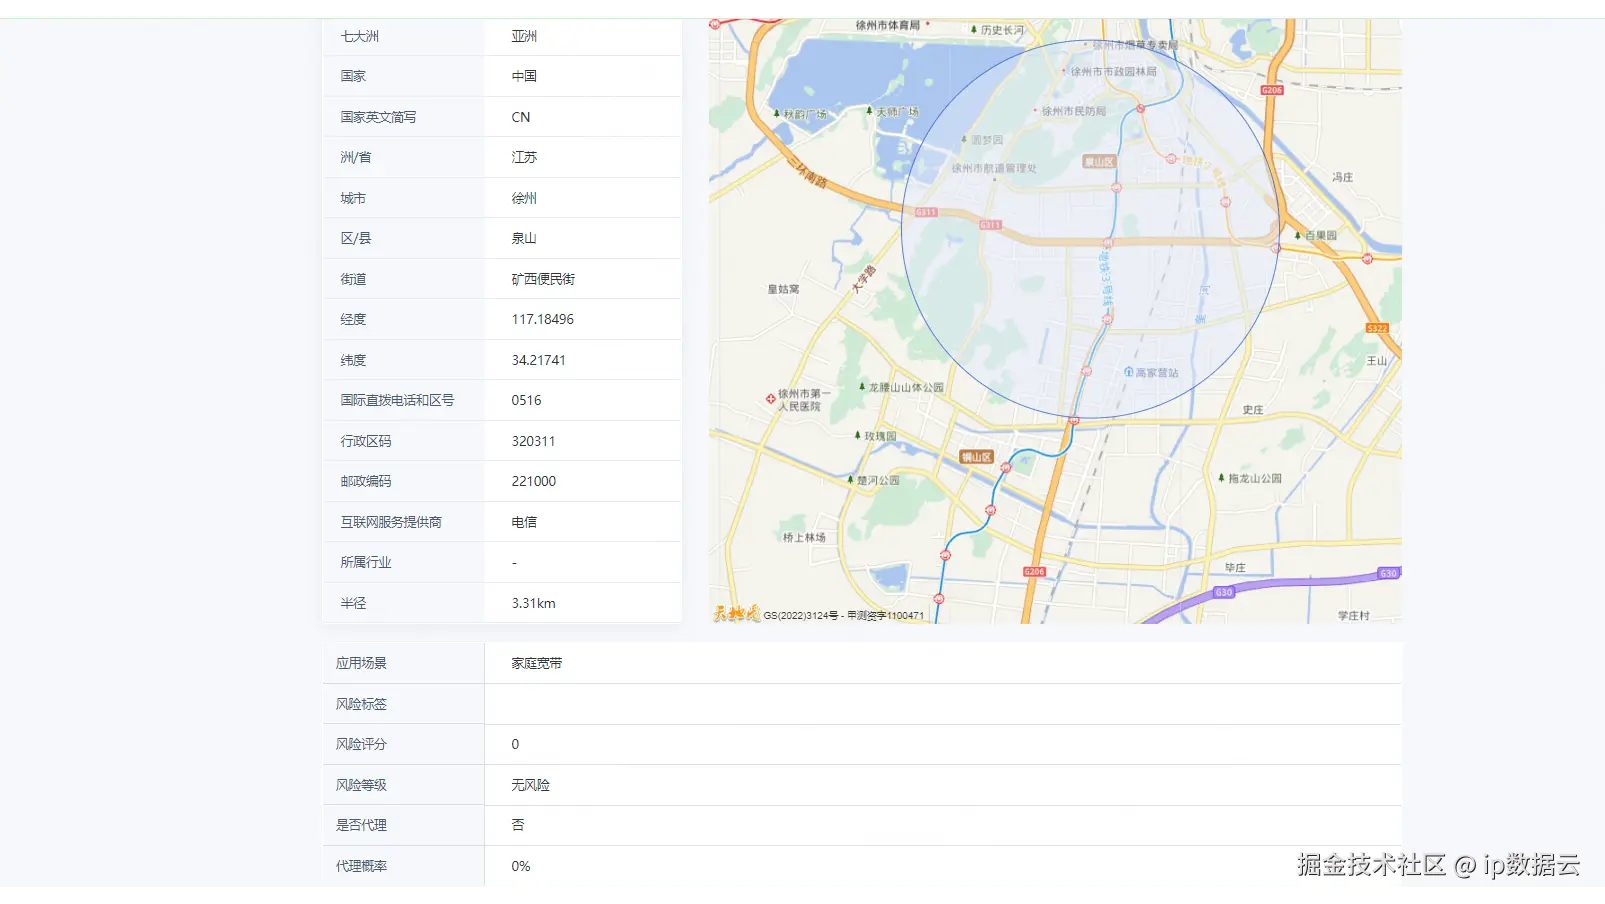
Task: Select the area code value 0516
Action: point(526,400)
